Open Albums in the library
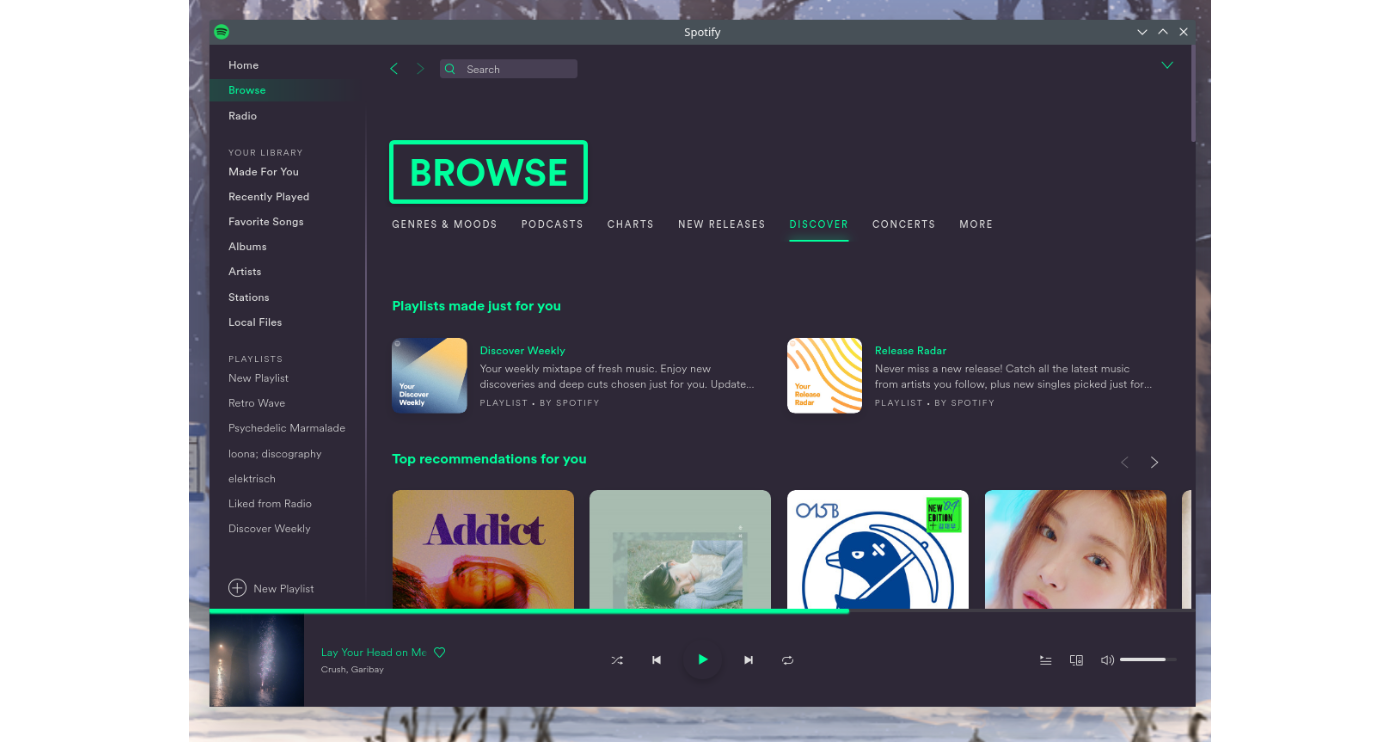 tap(247, 247)
